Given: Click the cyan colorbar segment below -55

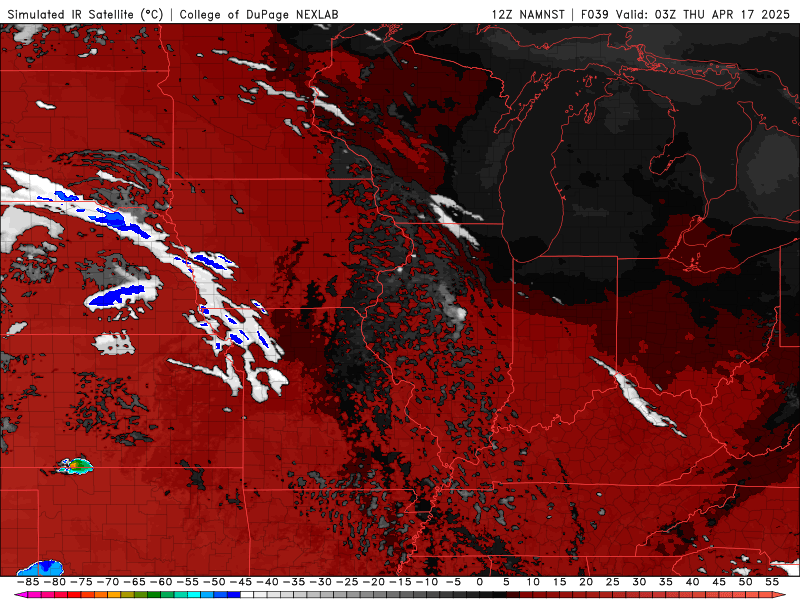Looking at the screenshot, I should click(194, 595).
